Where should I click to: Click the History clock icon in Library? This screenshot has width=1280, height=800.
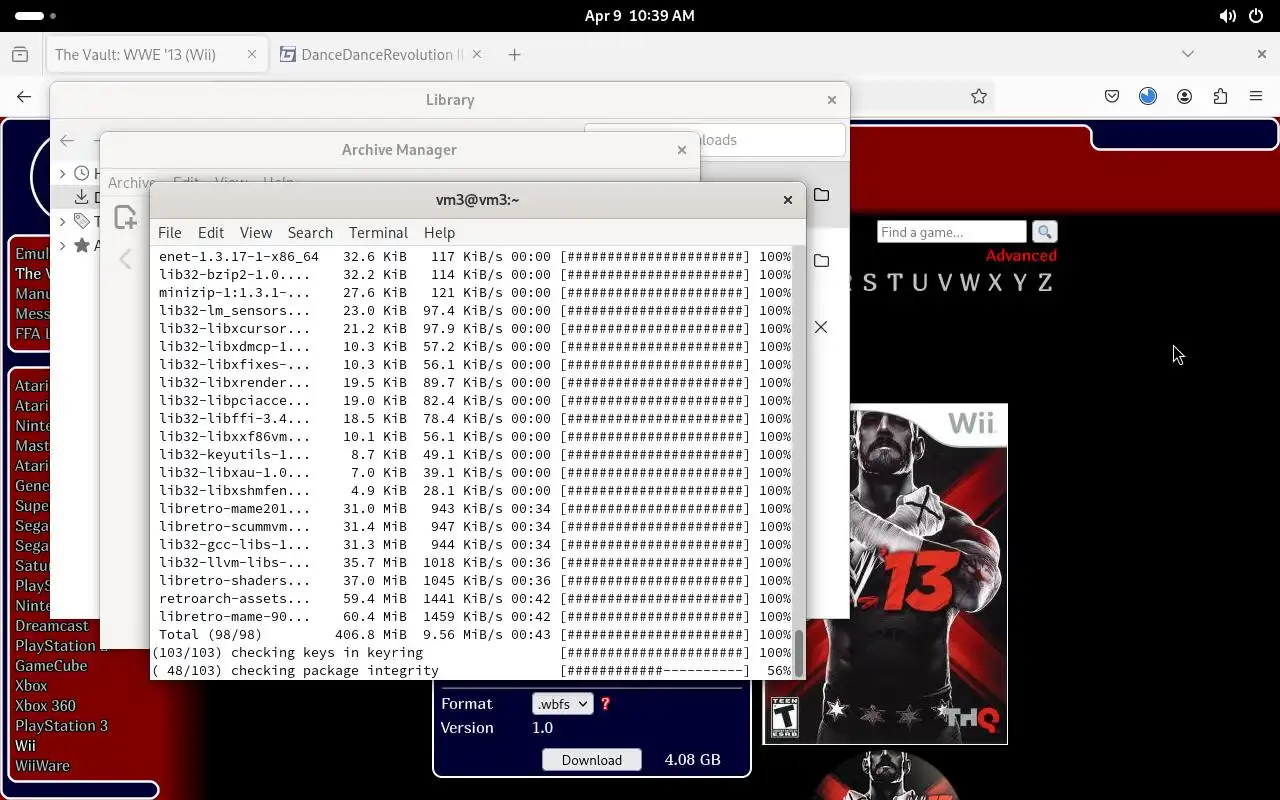tap(82, 173)
